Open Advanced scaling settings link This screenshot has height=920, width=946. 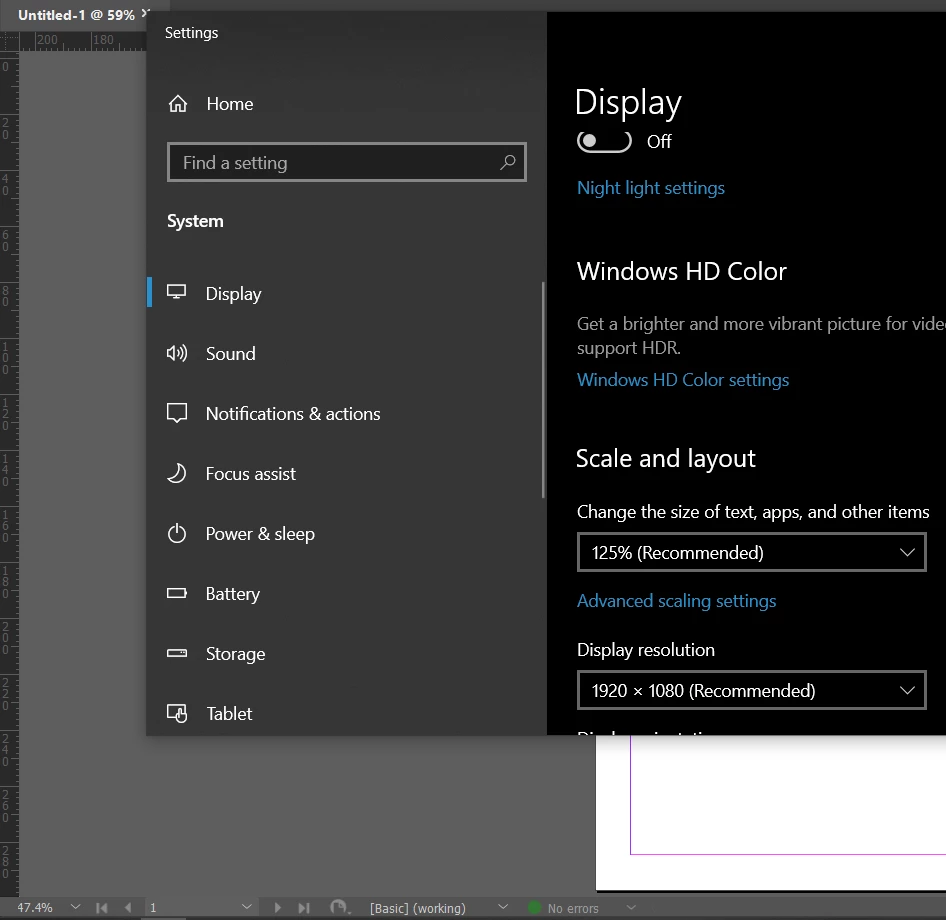676,601
